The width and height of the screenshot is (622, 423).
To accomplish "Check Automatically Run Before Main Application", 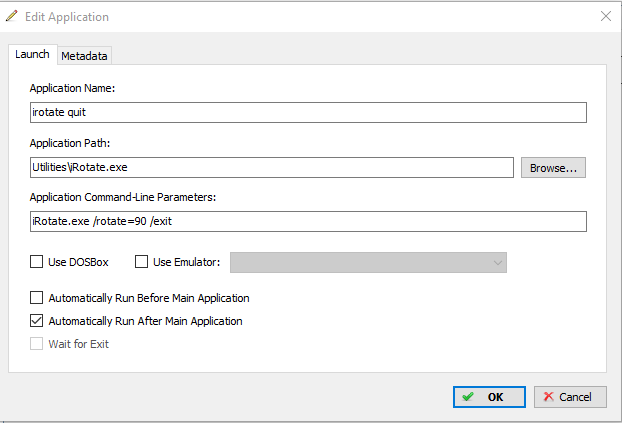I will point(36,298).
